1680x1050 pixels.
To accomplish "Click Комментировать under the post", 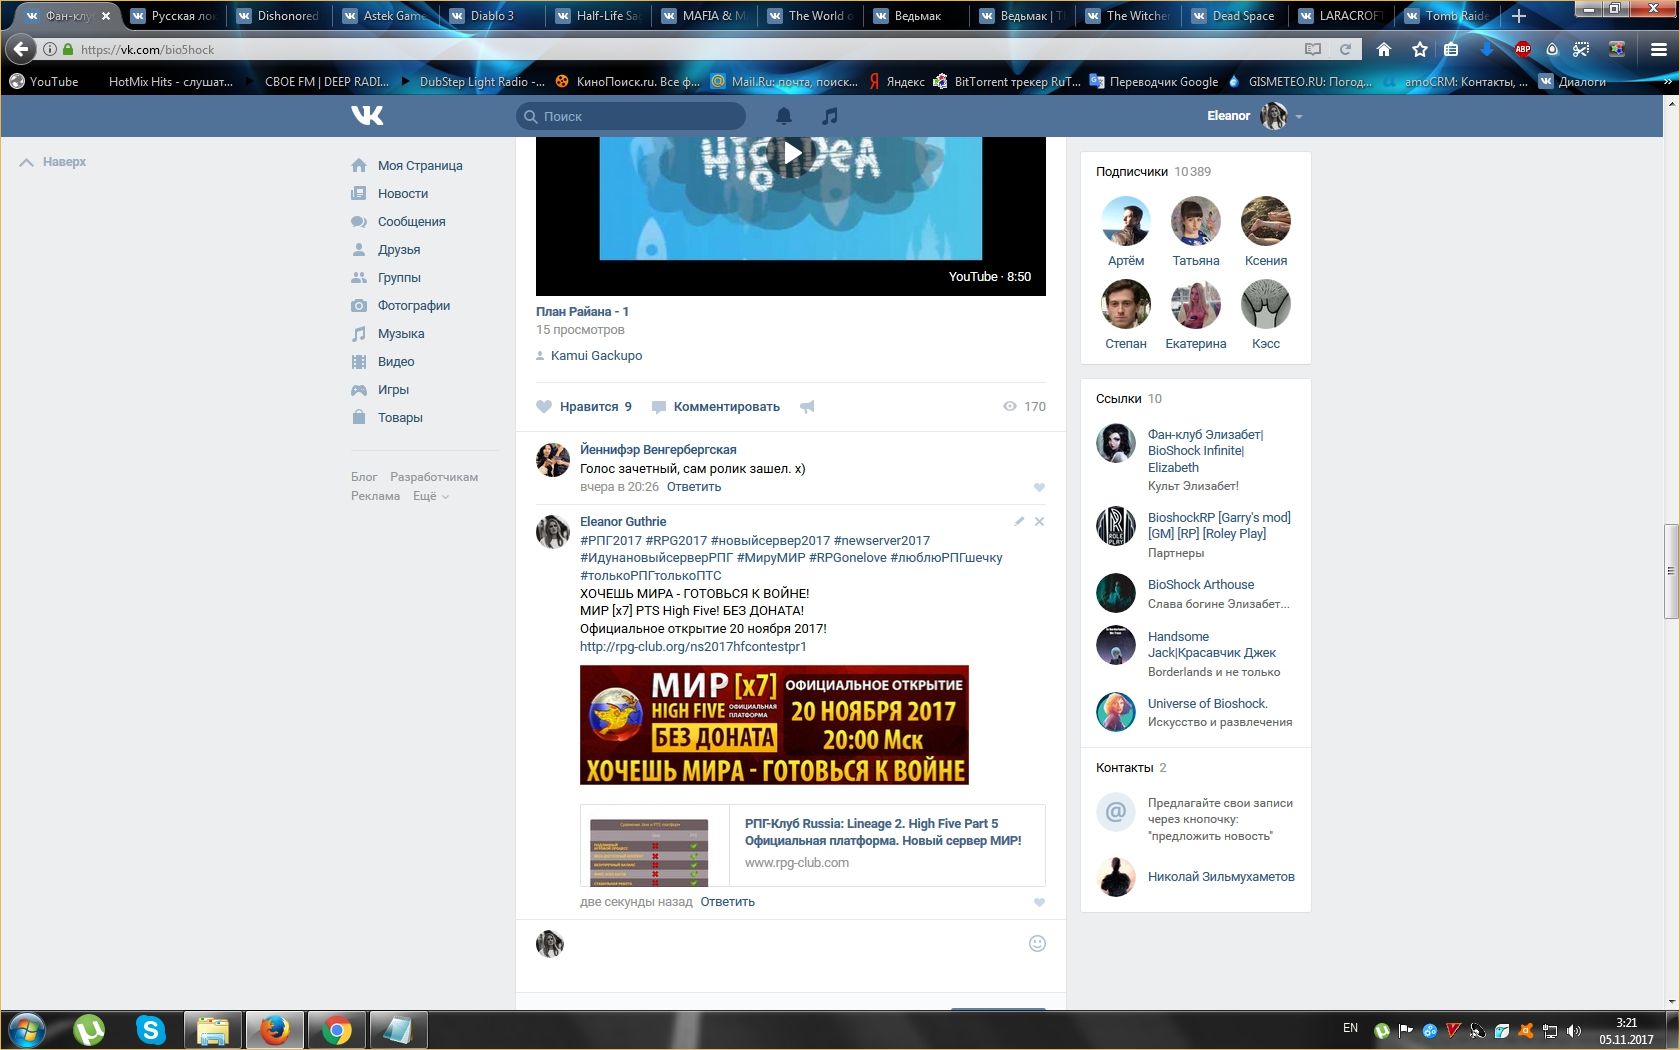I will 725,407.
